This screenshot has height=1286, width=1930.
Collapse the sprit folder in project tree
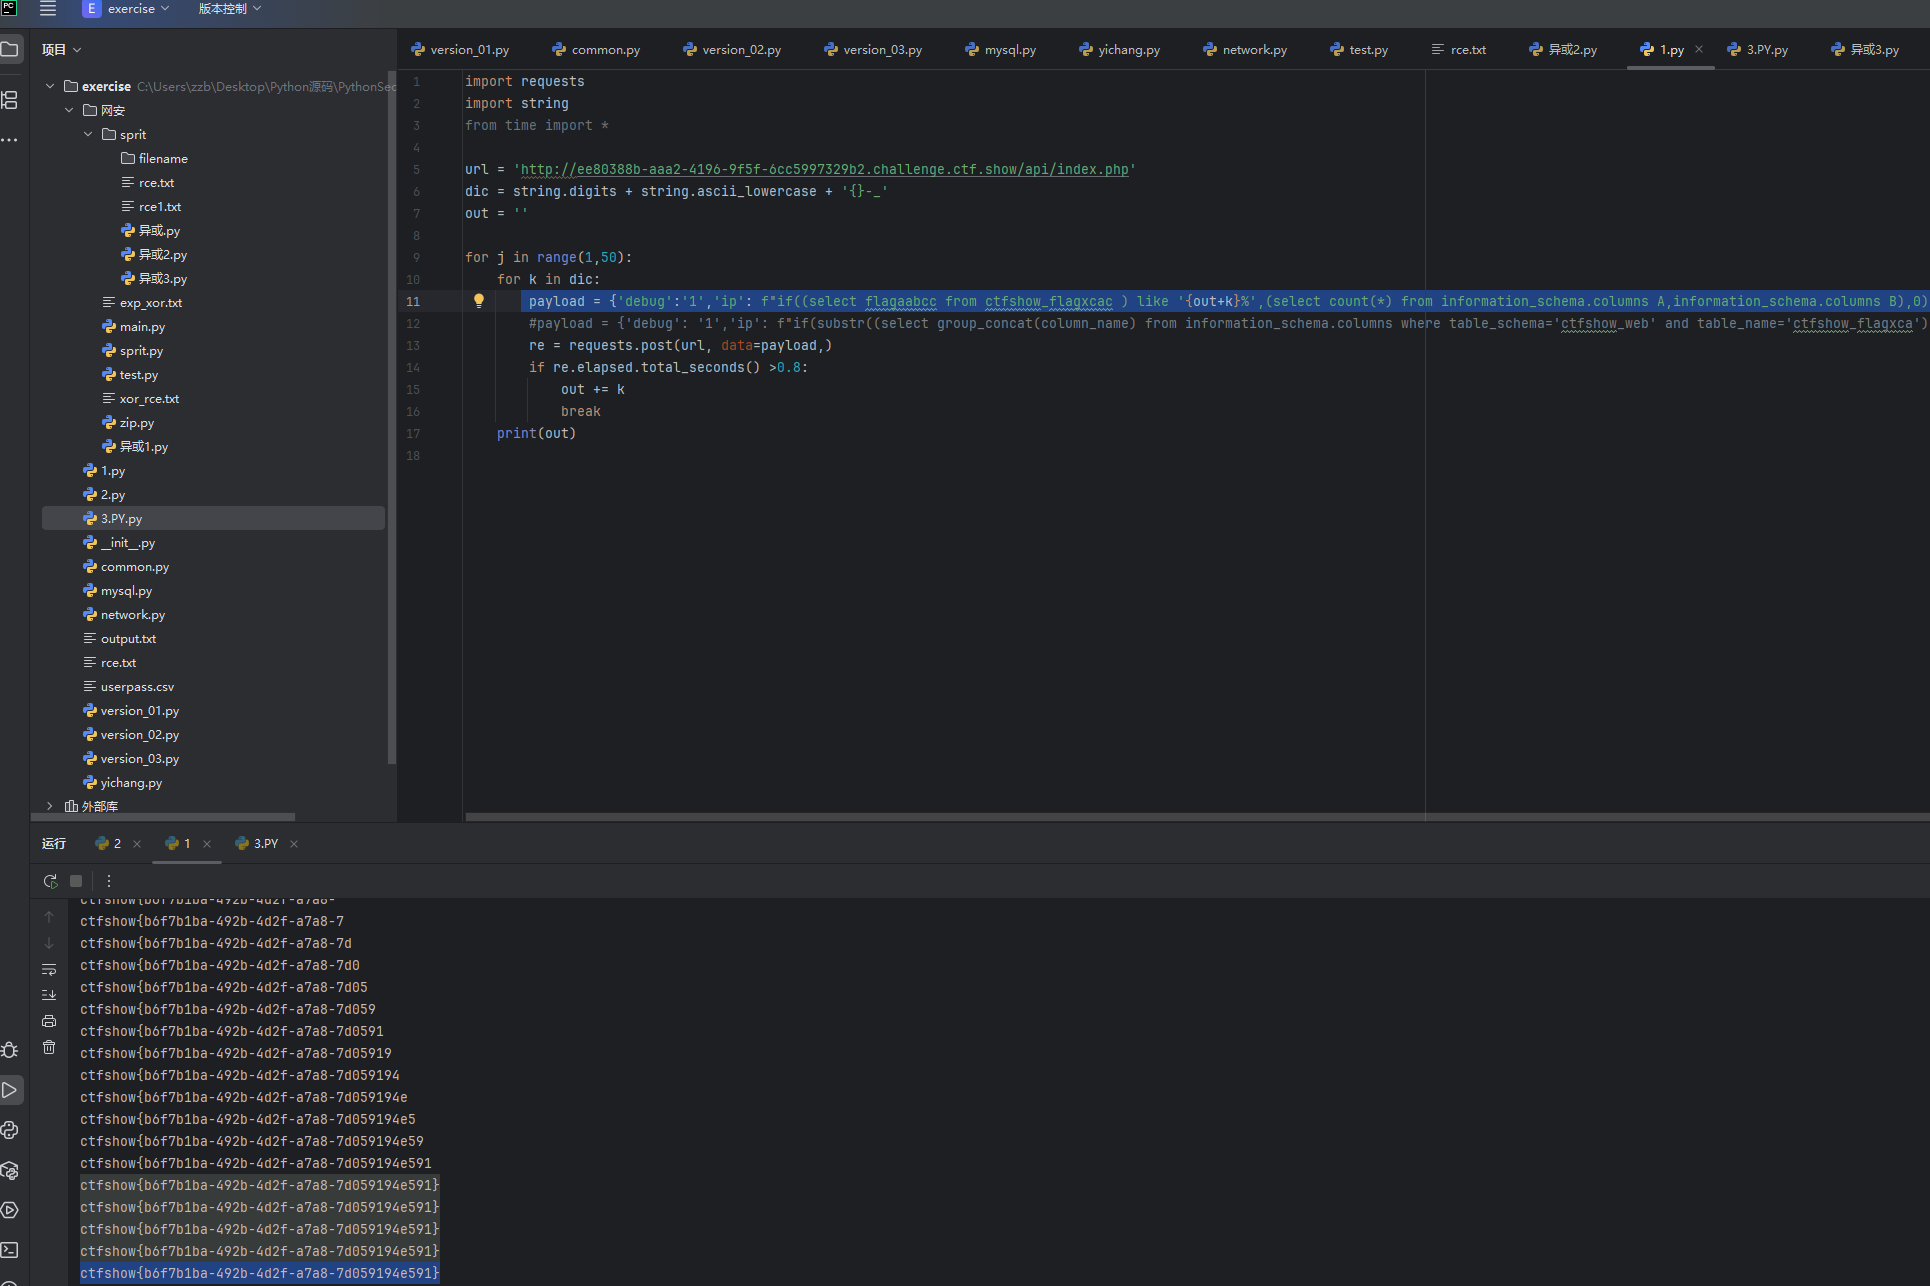(88, 134)
